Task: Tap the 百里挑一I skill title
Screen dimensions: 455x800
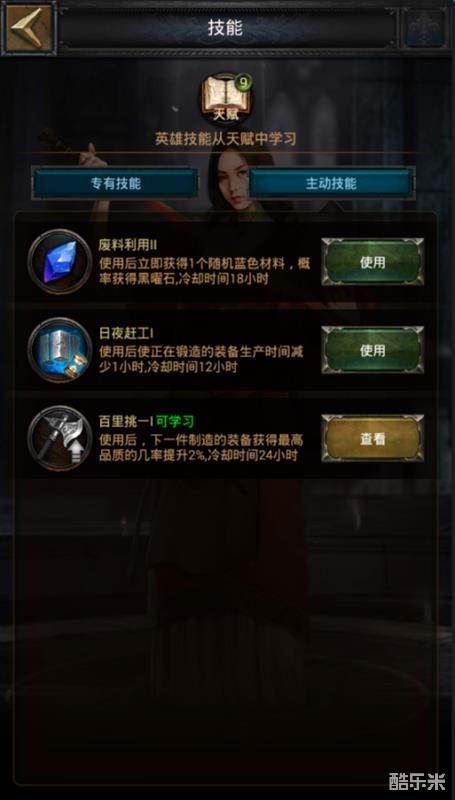Action: pos(125,421)
